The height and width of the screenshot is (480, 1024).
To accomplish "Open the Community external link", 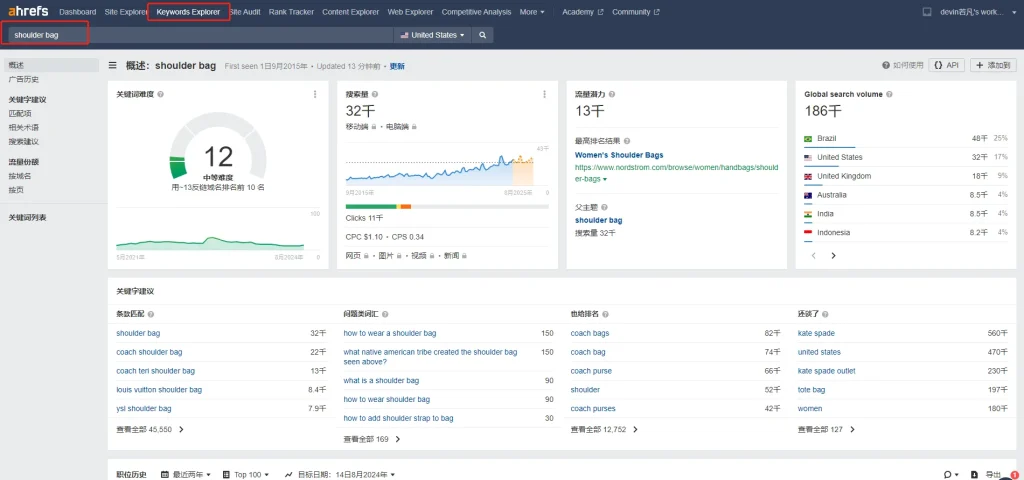I will click(635, 12).
